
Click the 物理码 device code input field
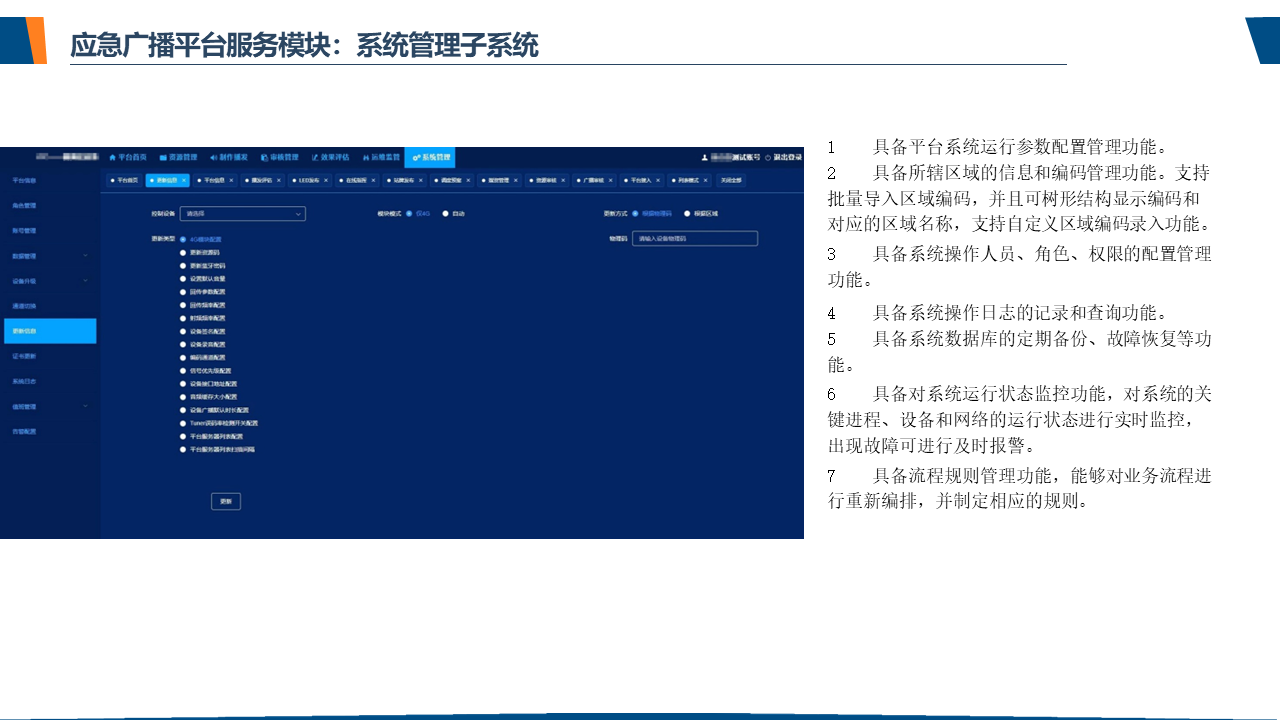click(694, 239)
